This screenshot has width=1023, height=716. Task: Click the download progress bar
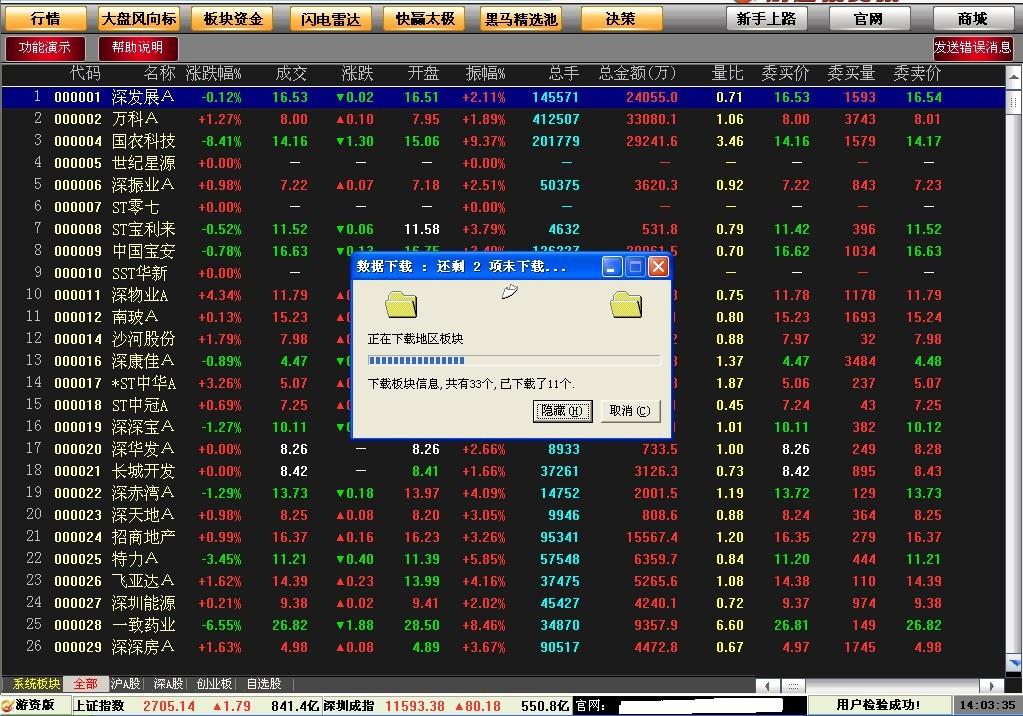tap(514, 360)
